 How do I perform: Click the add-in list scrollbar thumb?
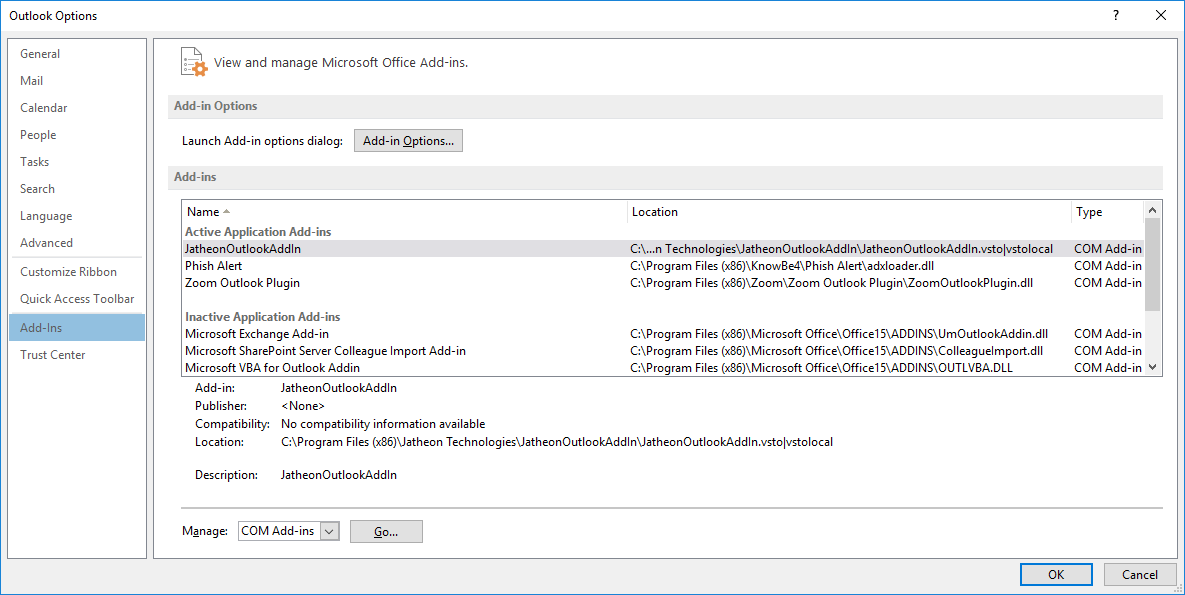pos(1153,265)
